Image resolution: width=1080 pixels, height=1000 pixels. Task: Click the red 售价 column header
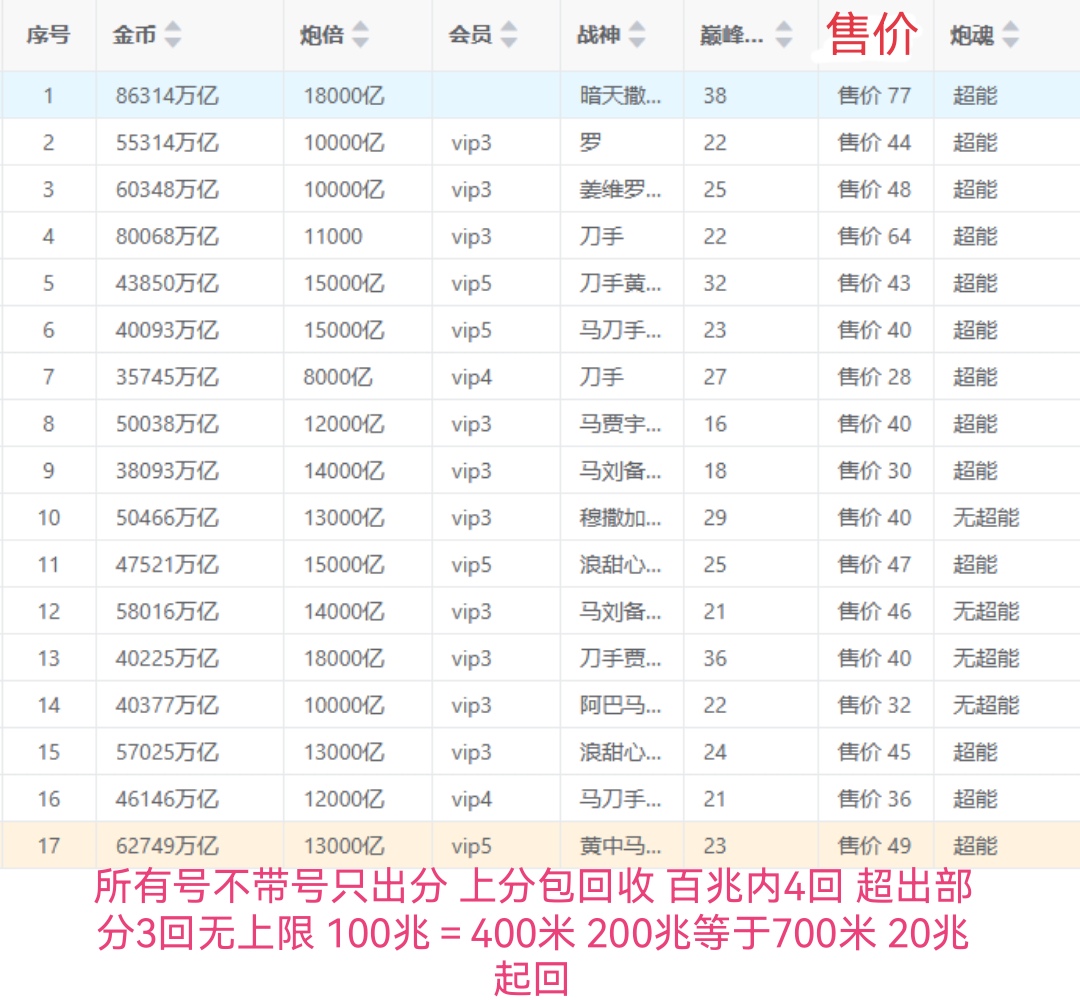pos(872,33)
